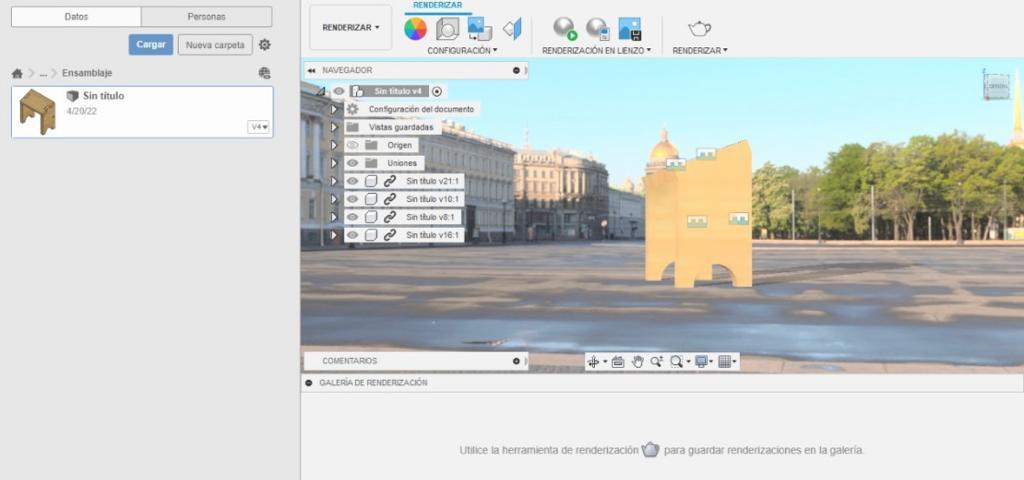
Task: Click the Cargar button
Action: [151, 44]
